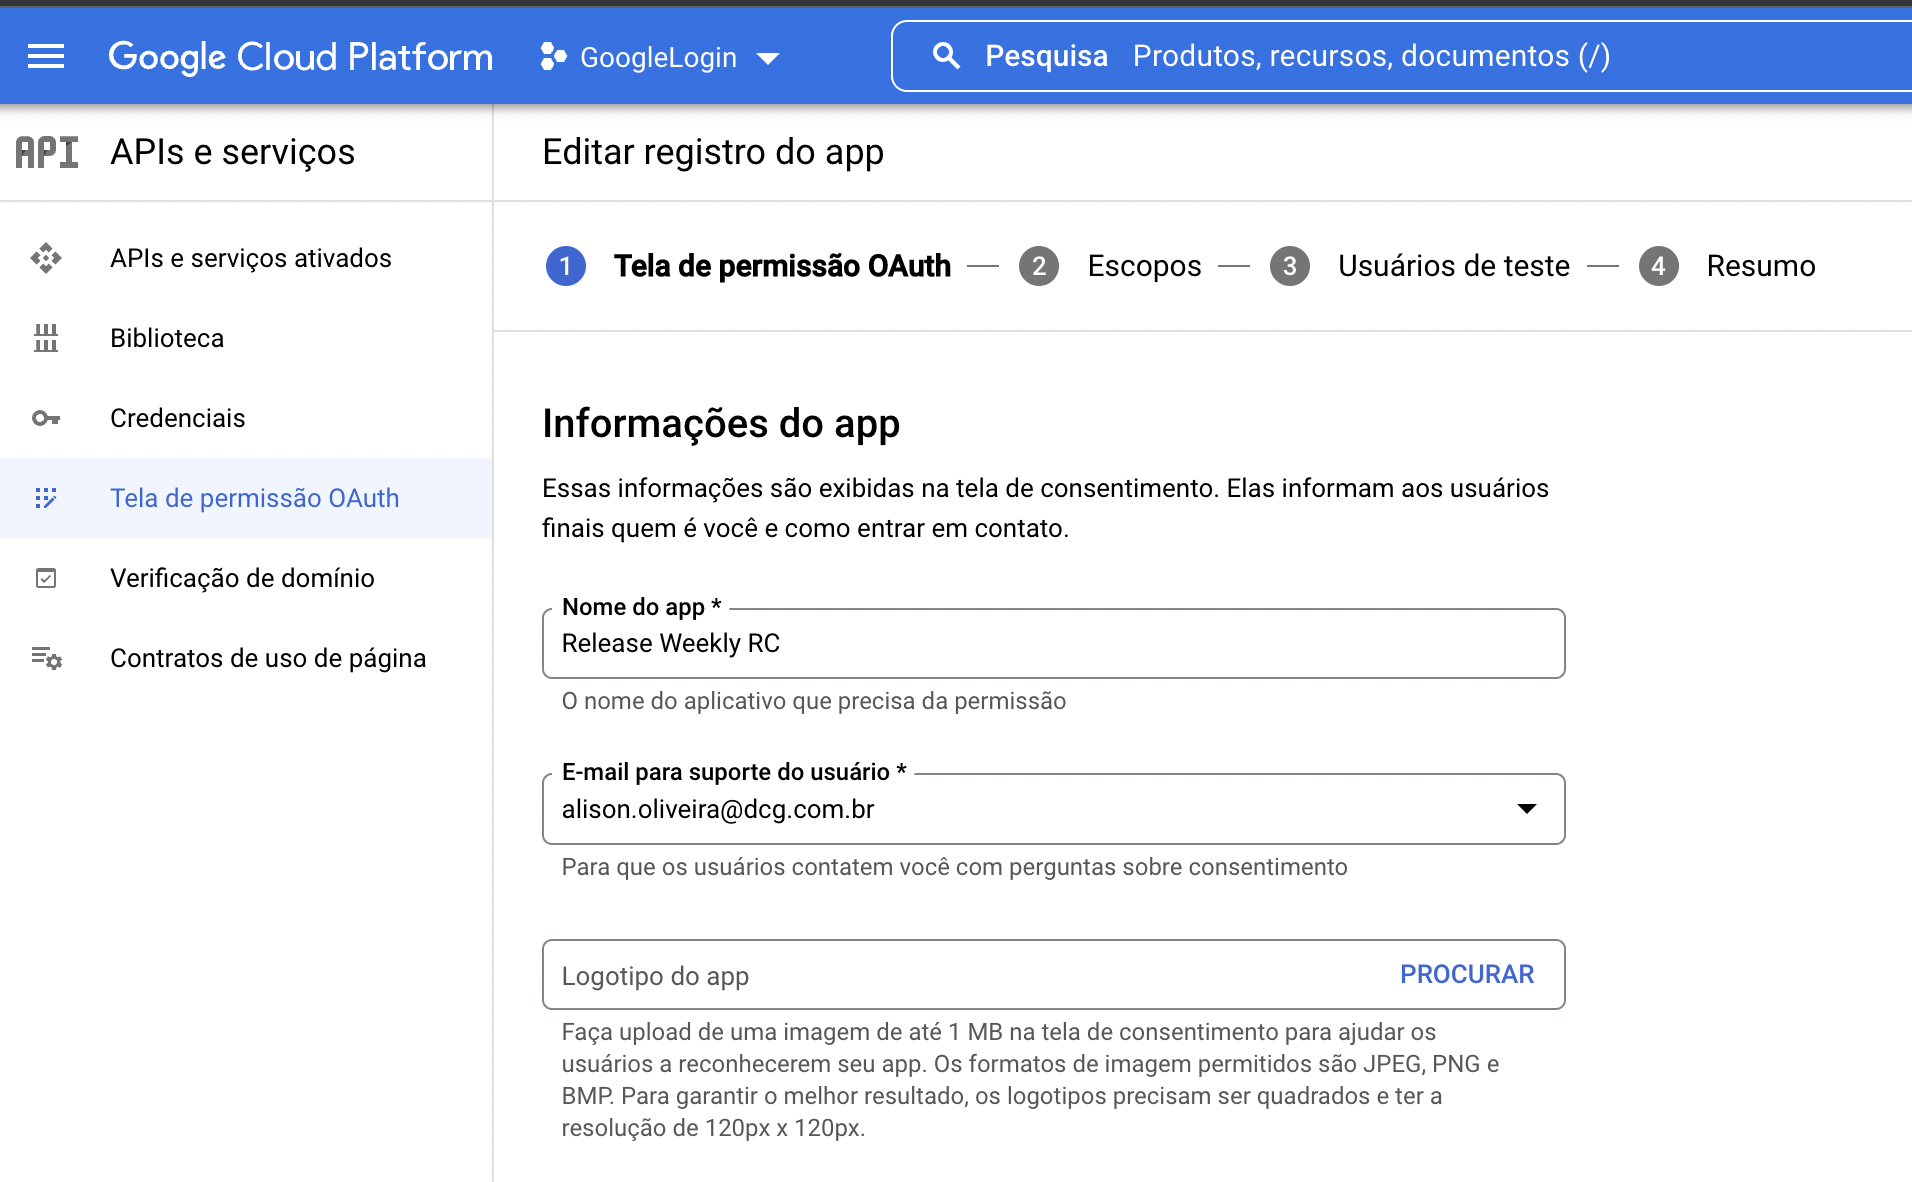This screenshot has height=1182, width=1912.
Task: Expand the support e-mail dropdown arrow
Action: click(1526, 808)
